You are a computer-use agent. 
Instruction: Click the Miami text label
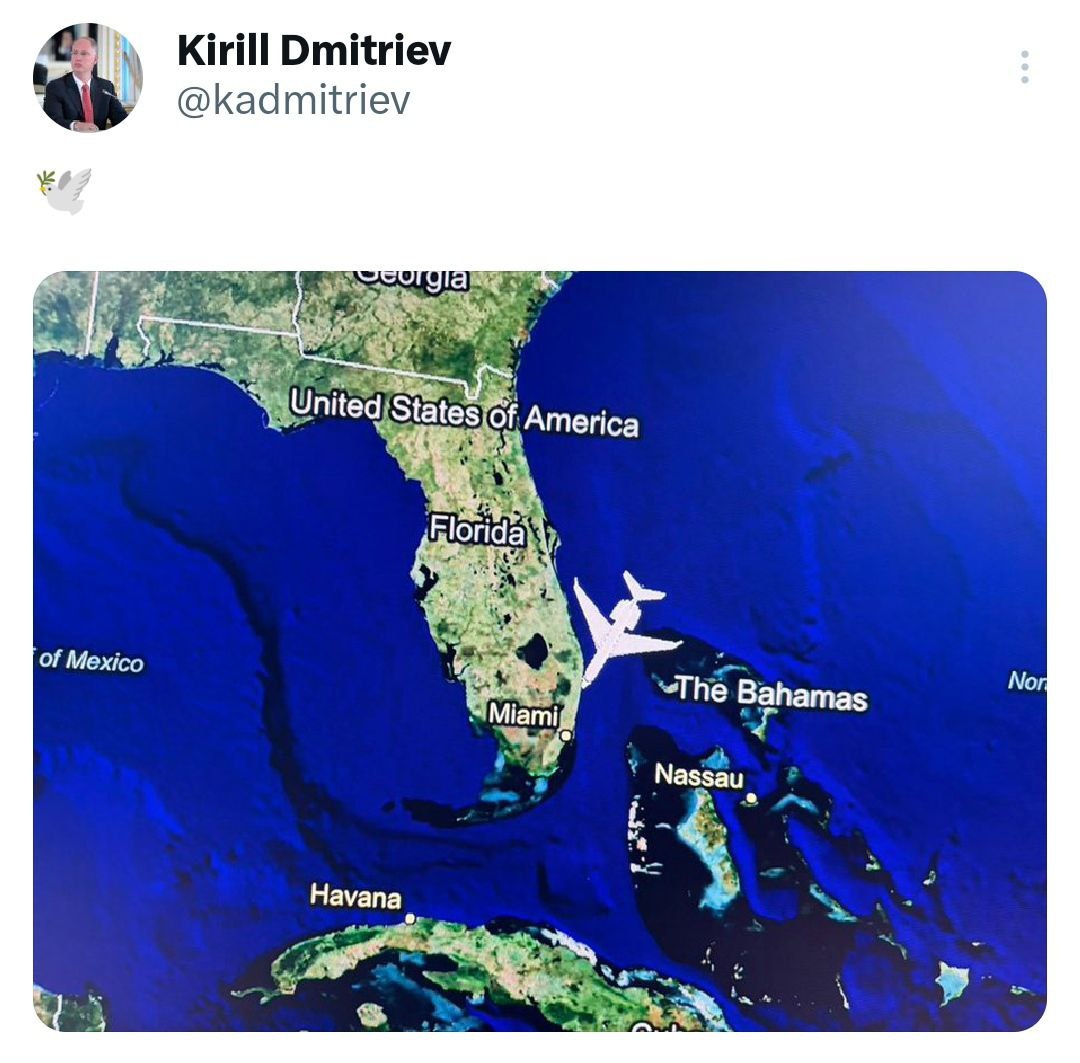pos(523,714)
